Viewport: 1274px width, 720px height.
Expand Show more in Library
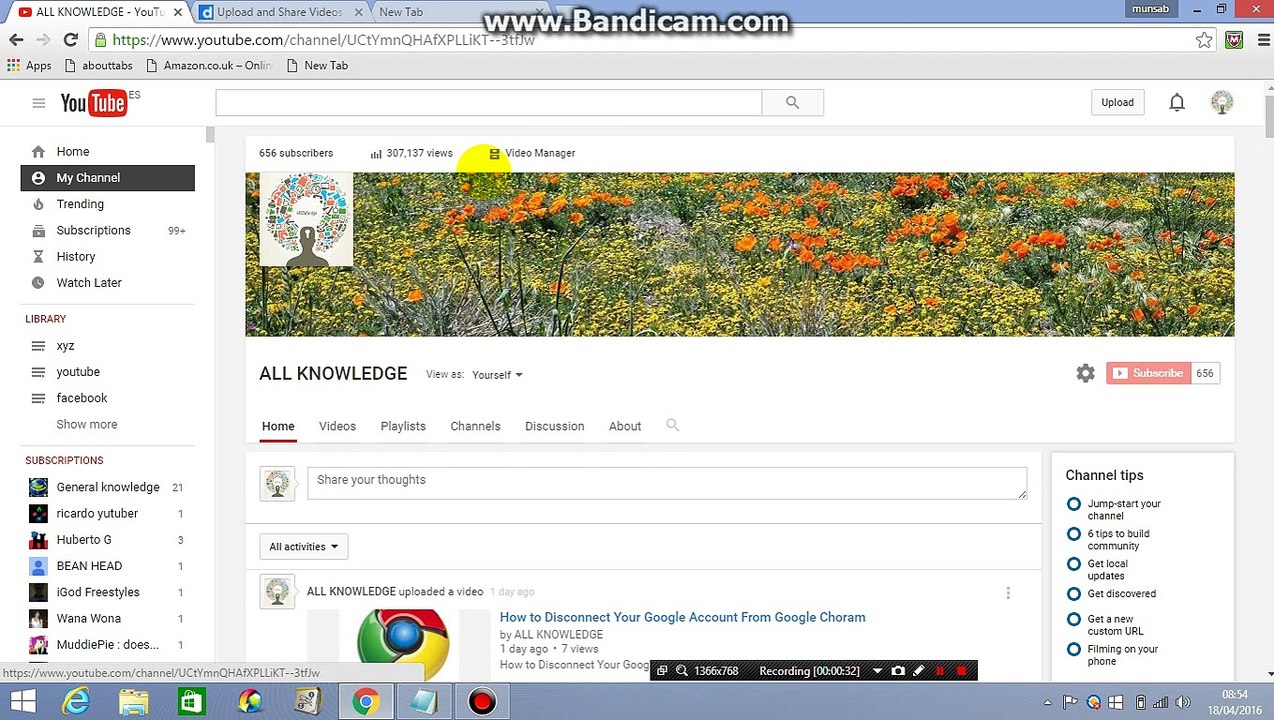[x=87, y=424]
